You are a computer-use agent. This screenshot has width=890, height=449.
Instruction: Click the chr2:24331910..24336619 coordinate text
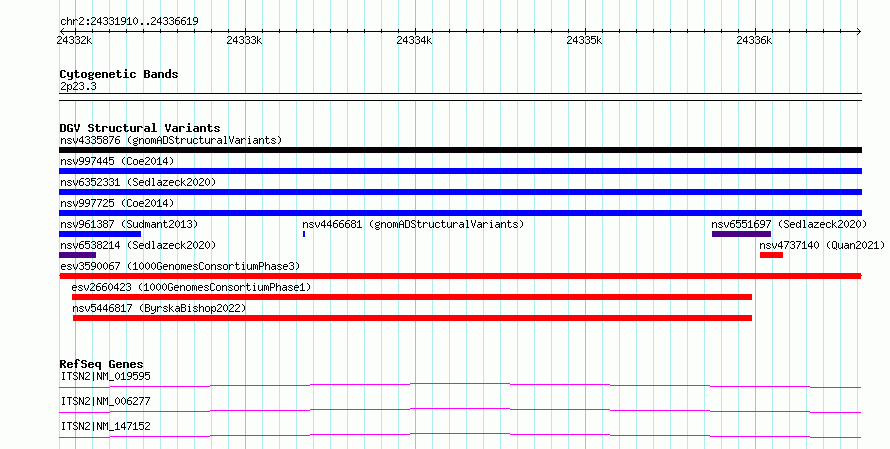(x=129, y=22)
